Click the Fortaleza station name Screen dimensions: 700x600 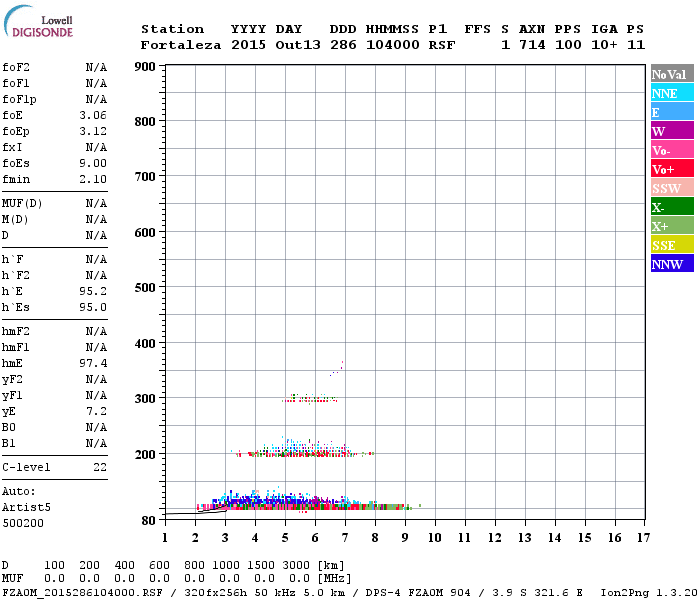coord(181,45)
